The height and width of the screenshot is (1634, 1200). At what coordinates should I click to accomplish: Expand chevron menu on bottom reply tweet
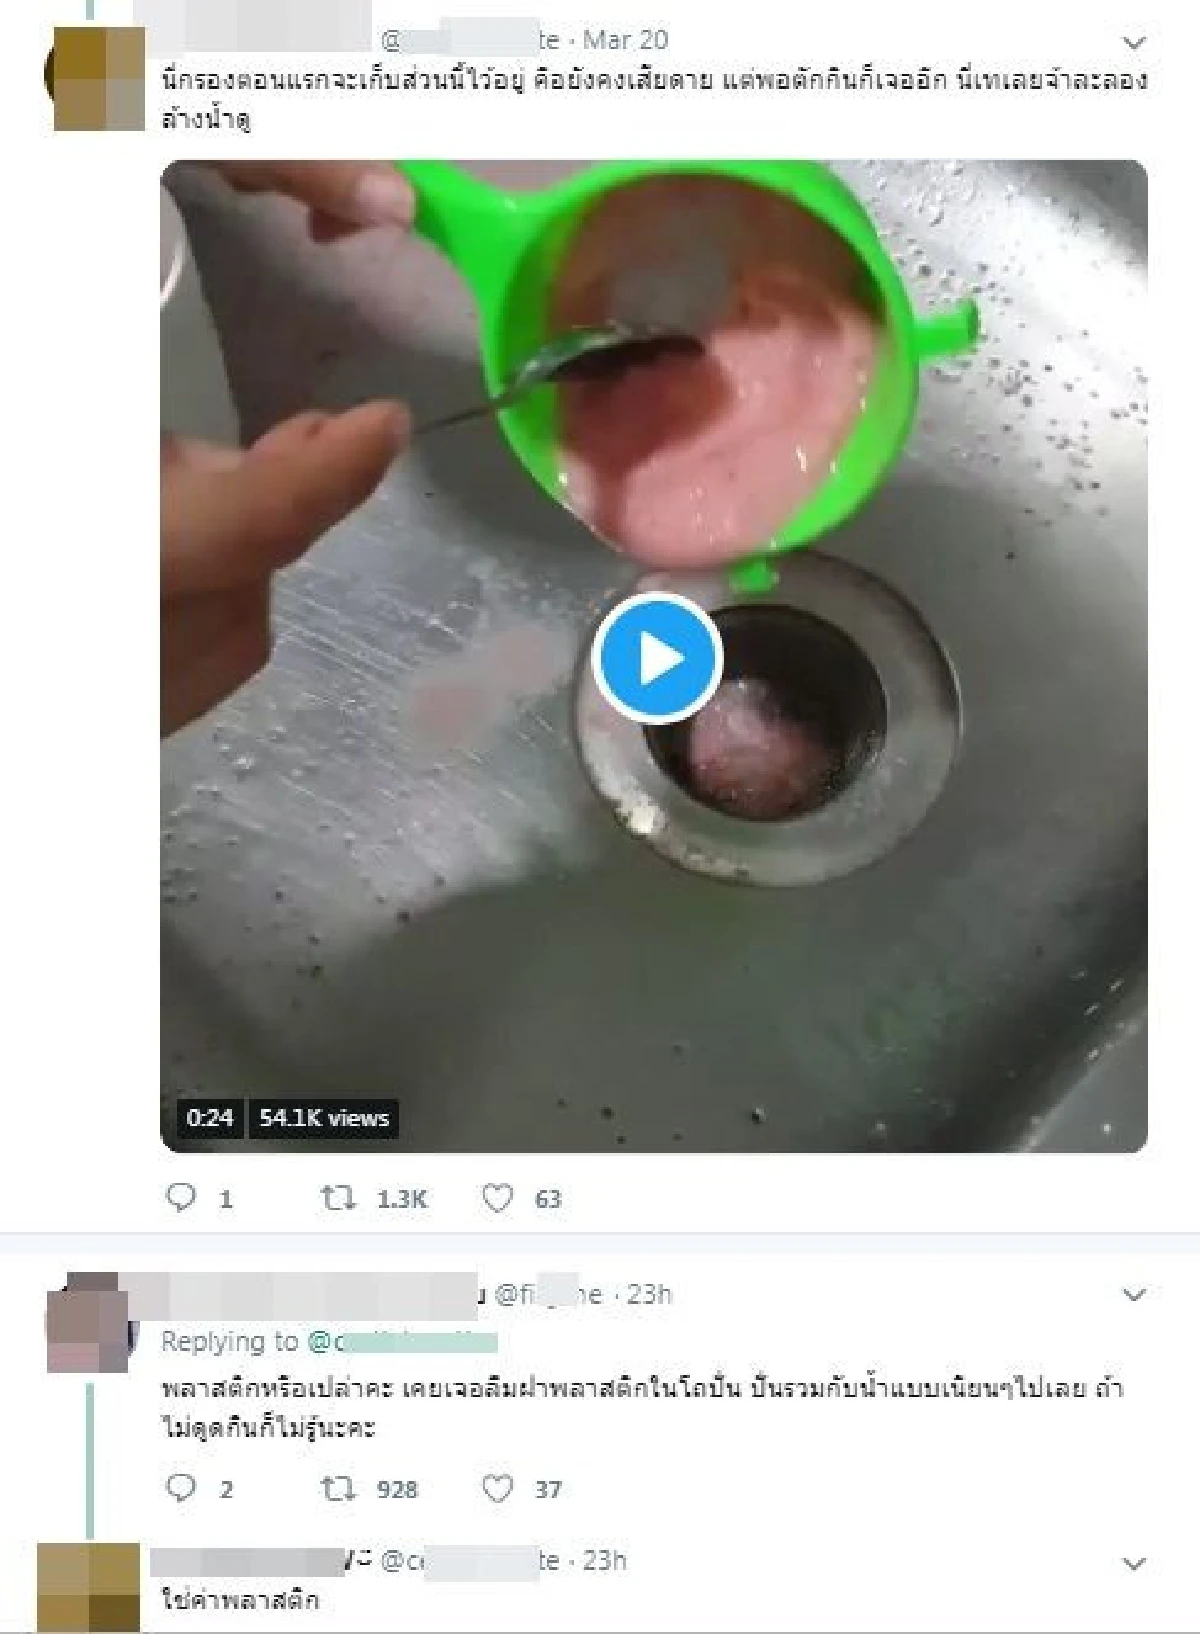(x=1133, y=1564)
